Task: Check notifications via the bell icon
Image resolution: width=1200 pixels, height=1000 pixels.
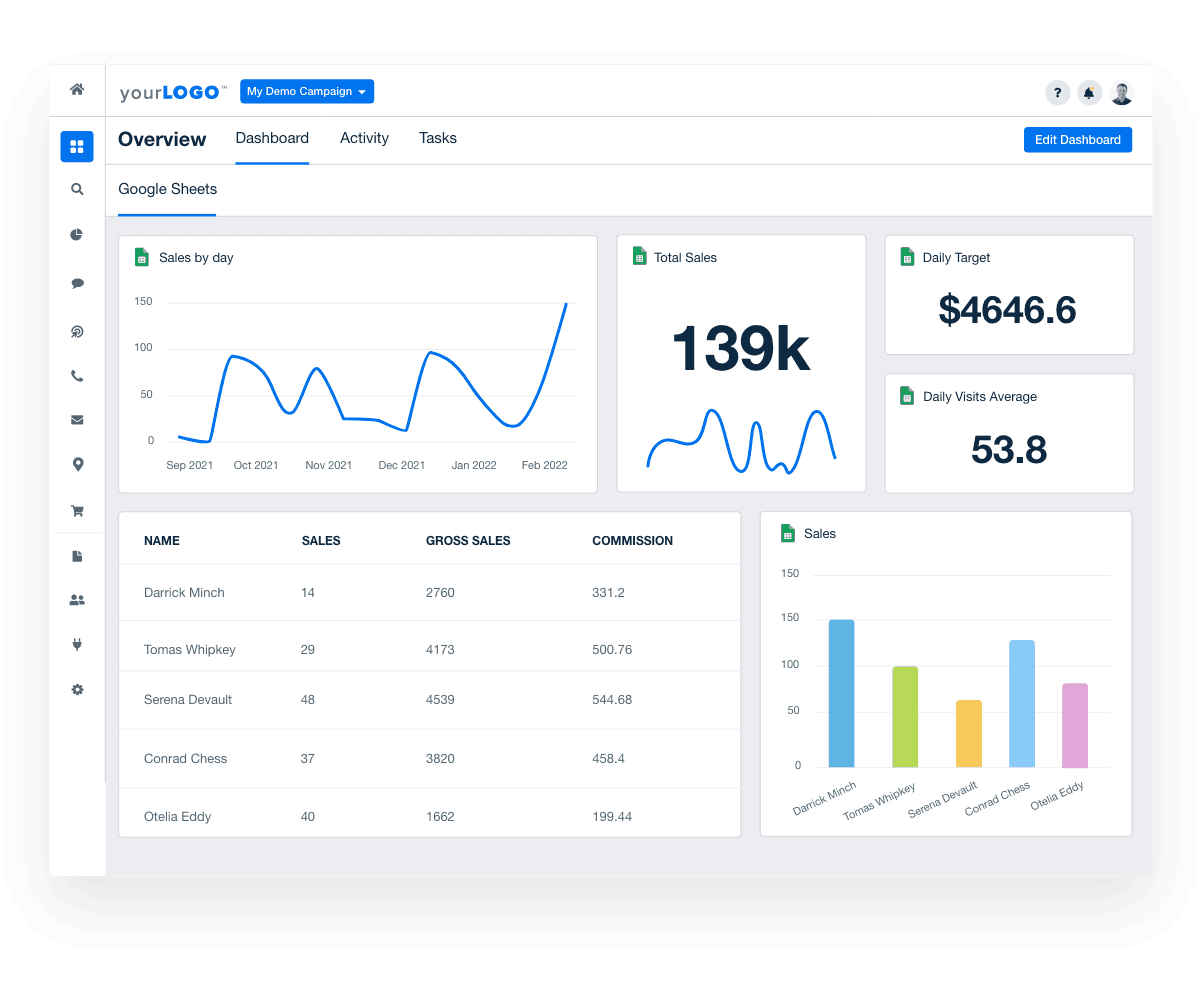Action: pos(1089,92)
